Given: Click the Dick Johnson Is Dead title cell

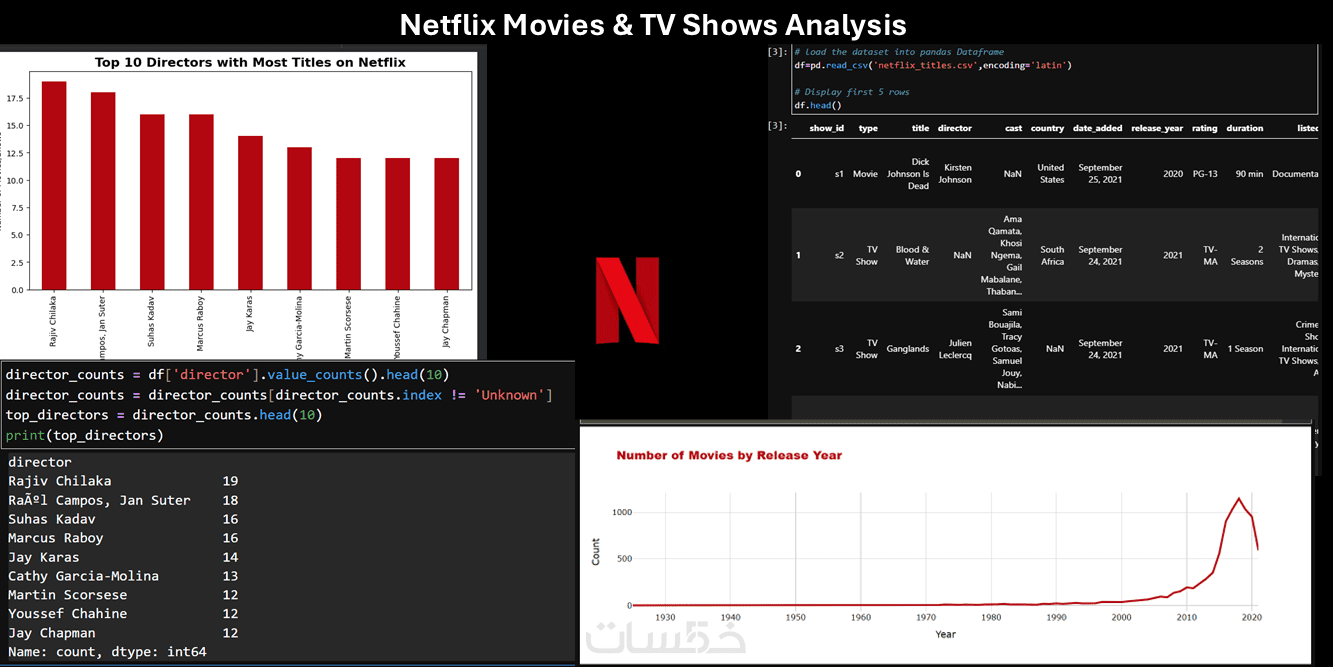Looking at the screenshot, I should [907, 173].
